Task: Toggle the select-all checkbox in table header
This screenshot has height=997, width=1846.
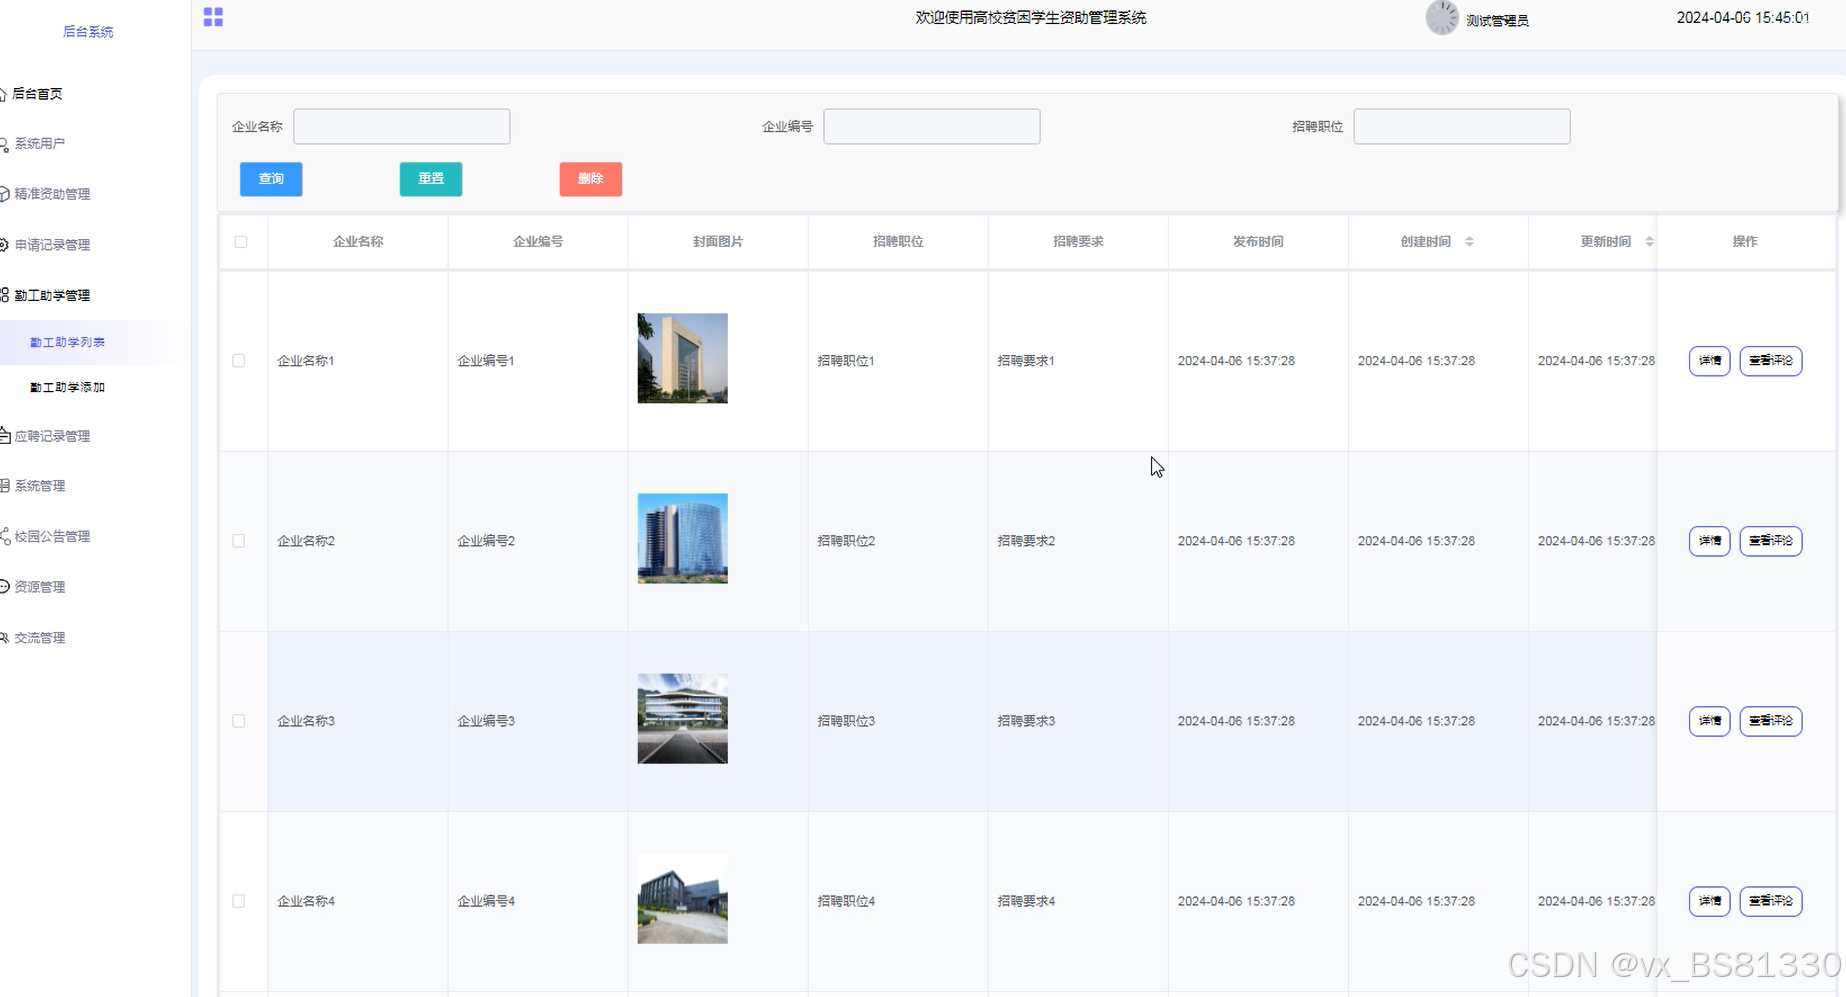Action: (x=241, y=241)
